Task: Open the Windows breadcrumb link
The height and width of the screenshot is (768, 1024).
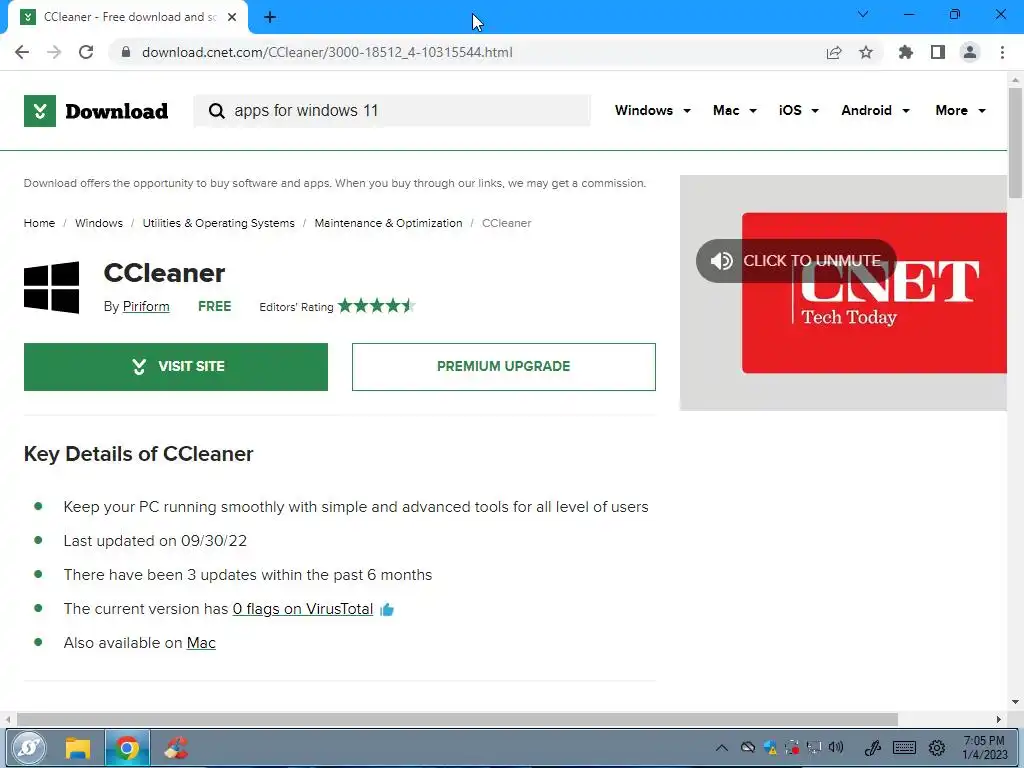Action: pos(99,223)
